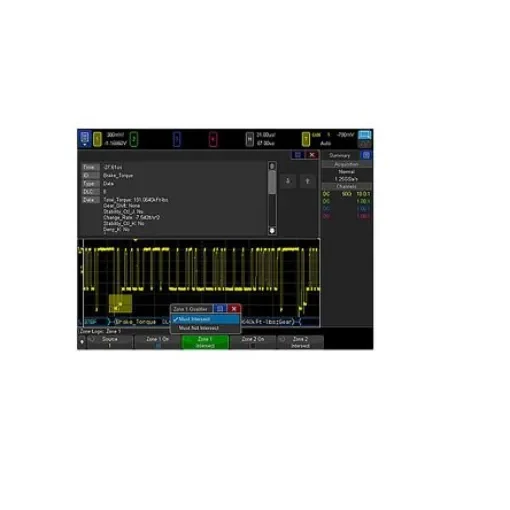This screenshot has height=510, width=510.
Task: Click the green Zone 1 Intersect softkey
Action: click(x=205, y=342)
